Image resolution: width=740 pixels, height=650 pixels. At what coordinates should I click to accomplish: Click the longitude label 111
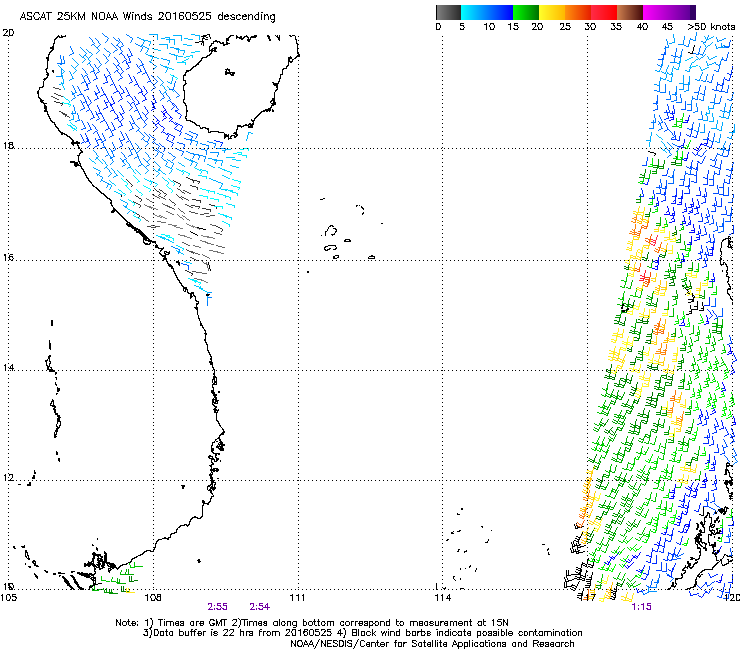pyautogui.click(x=297, y=598)
